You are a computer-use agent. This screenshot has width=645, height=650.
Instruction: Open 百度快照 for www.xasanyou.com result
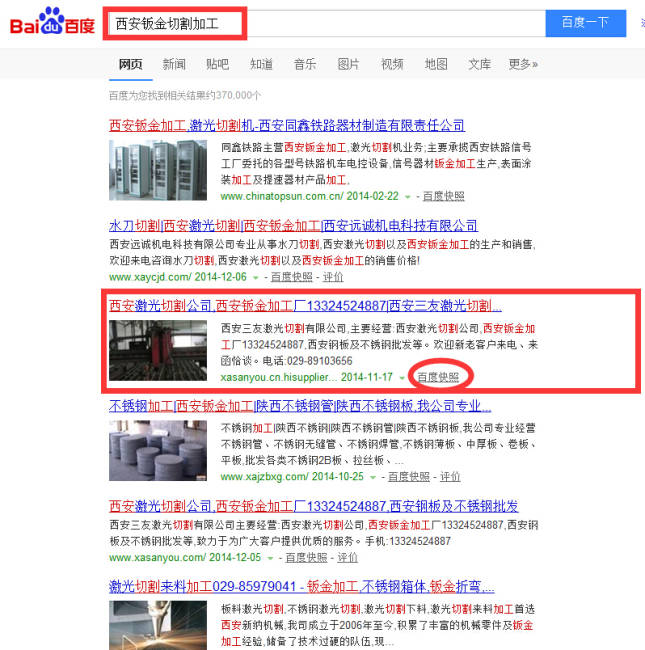pyautogui.click(x=306, y=558)
